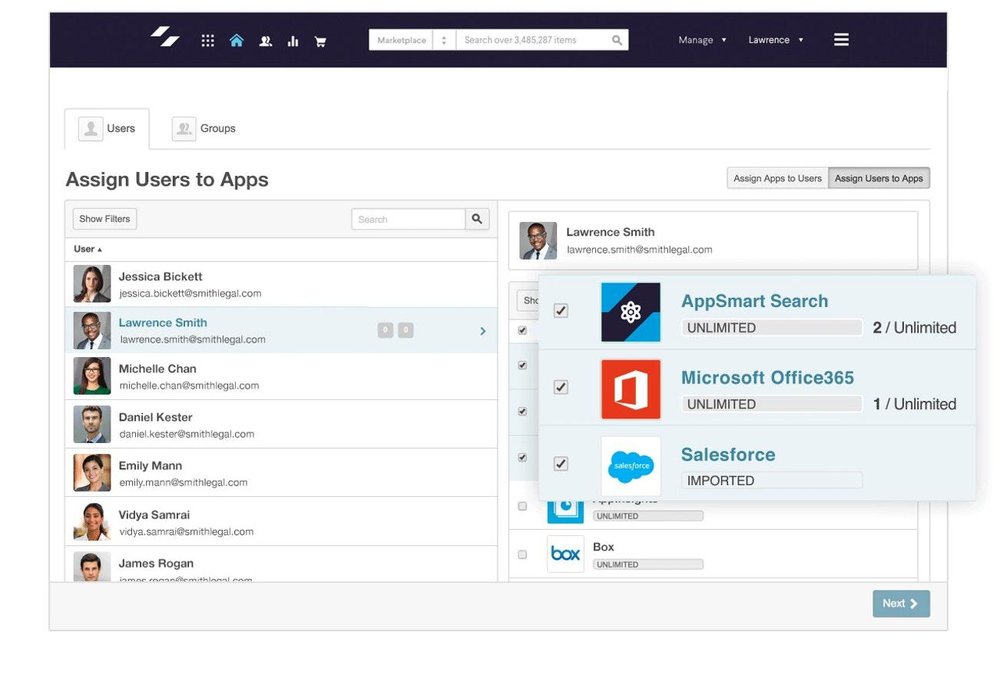Image resolution: width=1000 pixels, height=675 pixels.
Task: Expand the Lawrence account dropdown
Action: tap(776, 40)
